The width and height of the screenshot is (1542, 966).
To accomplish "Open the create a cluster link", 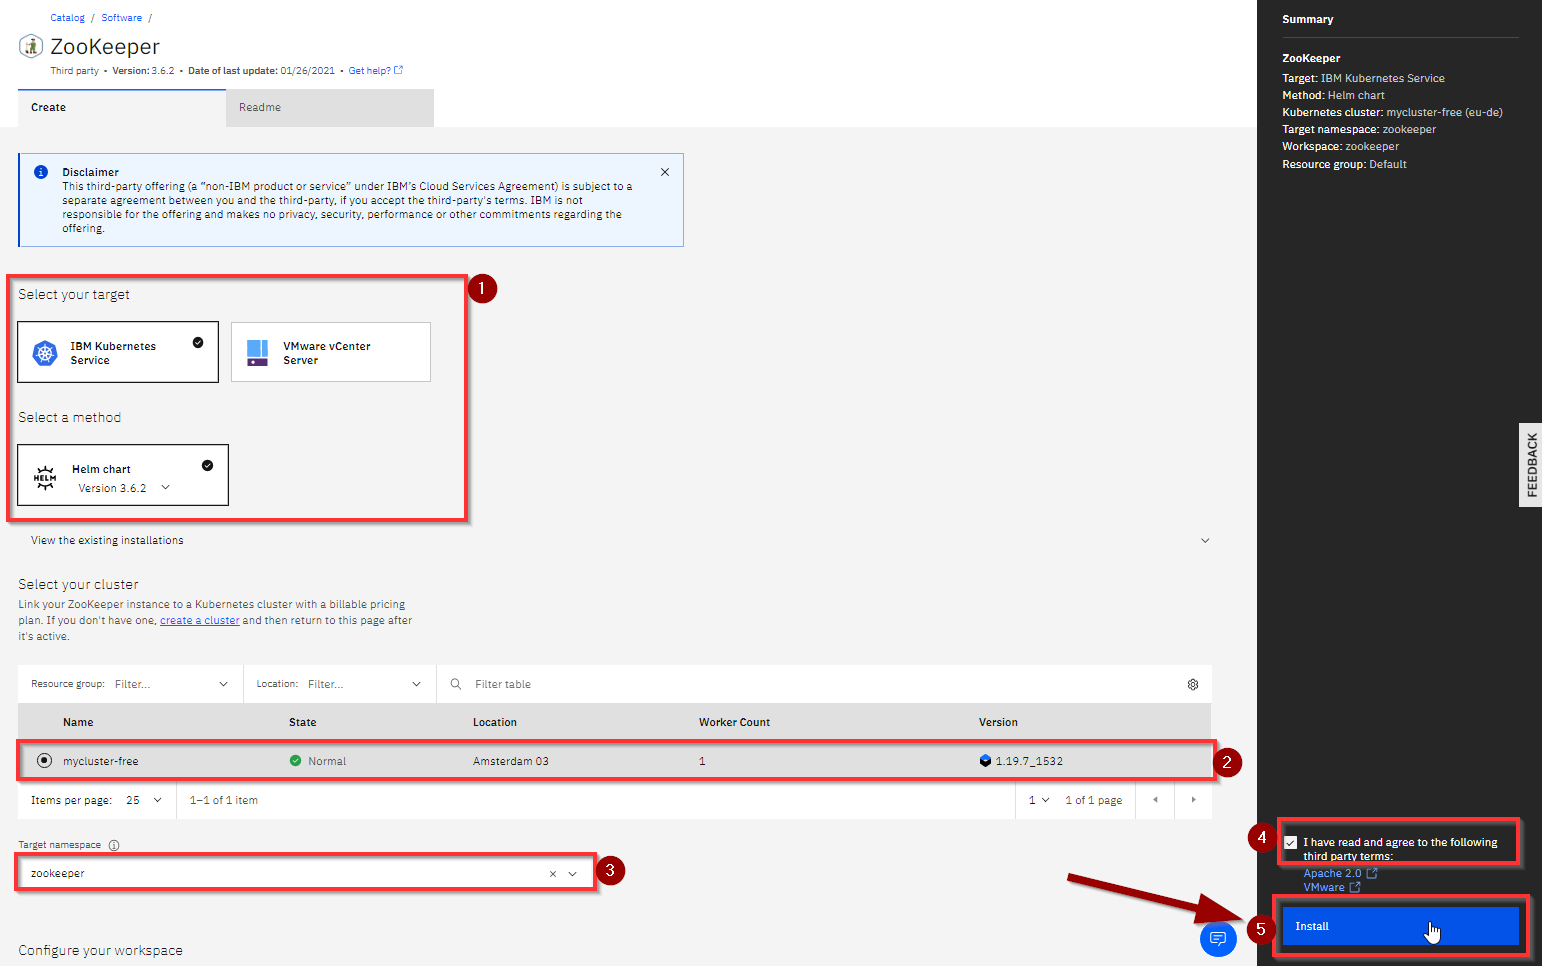I will click(x=200, y=620).
